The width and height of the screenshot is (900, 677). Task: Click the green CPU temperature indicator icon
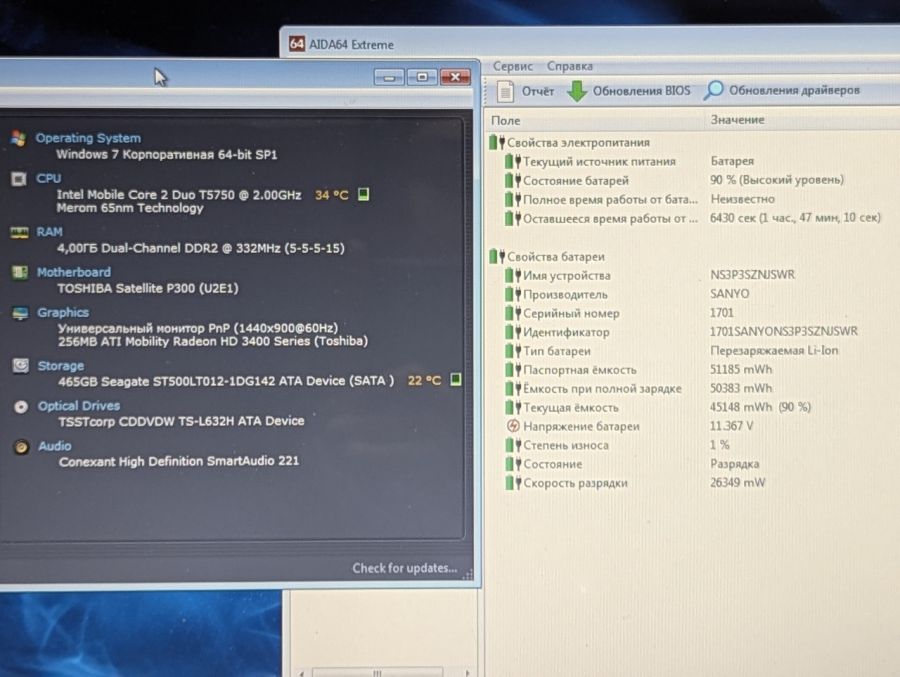pos(363,194)
